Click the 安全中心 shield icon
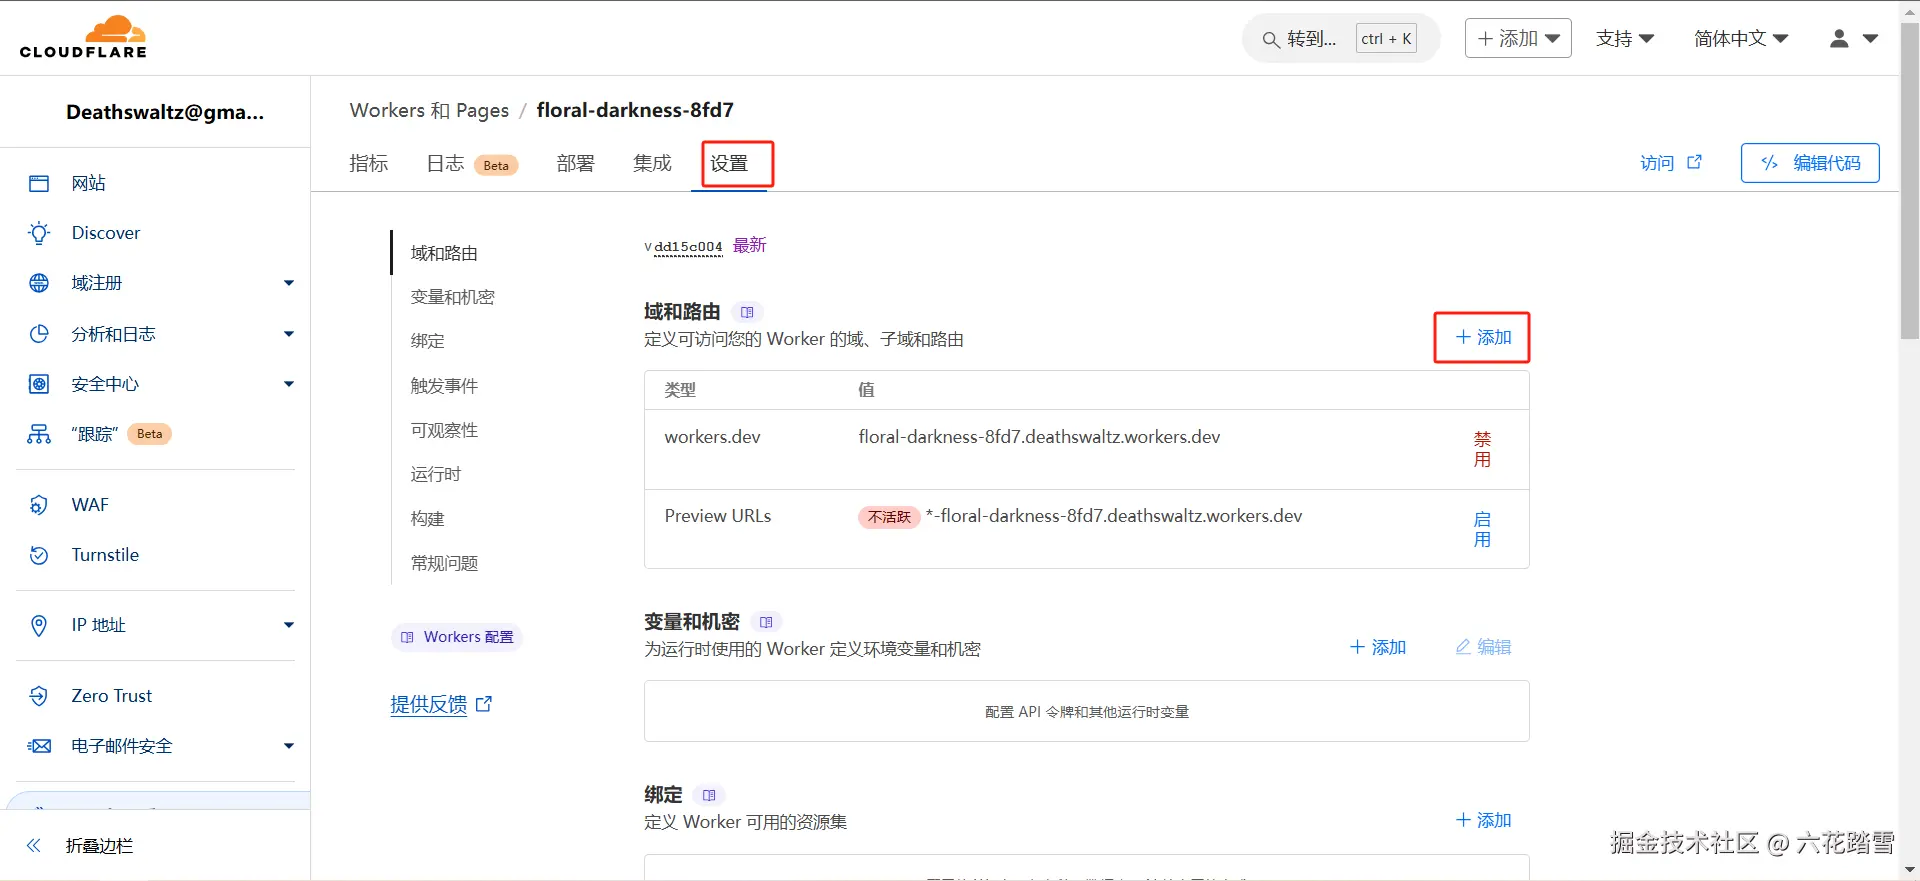 pos(39,384)
